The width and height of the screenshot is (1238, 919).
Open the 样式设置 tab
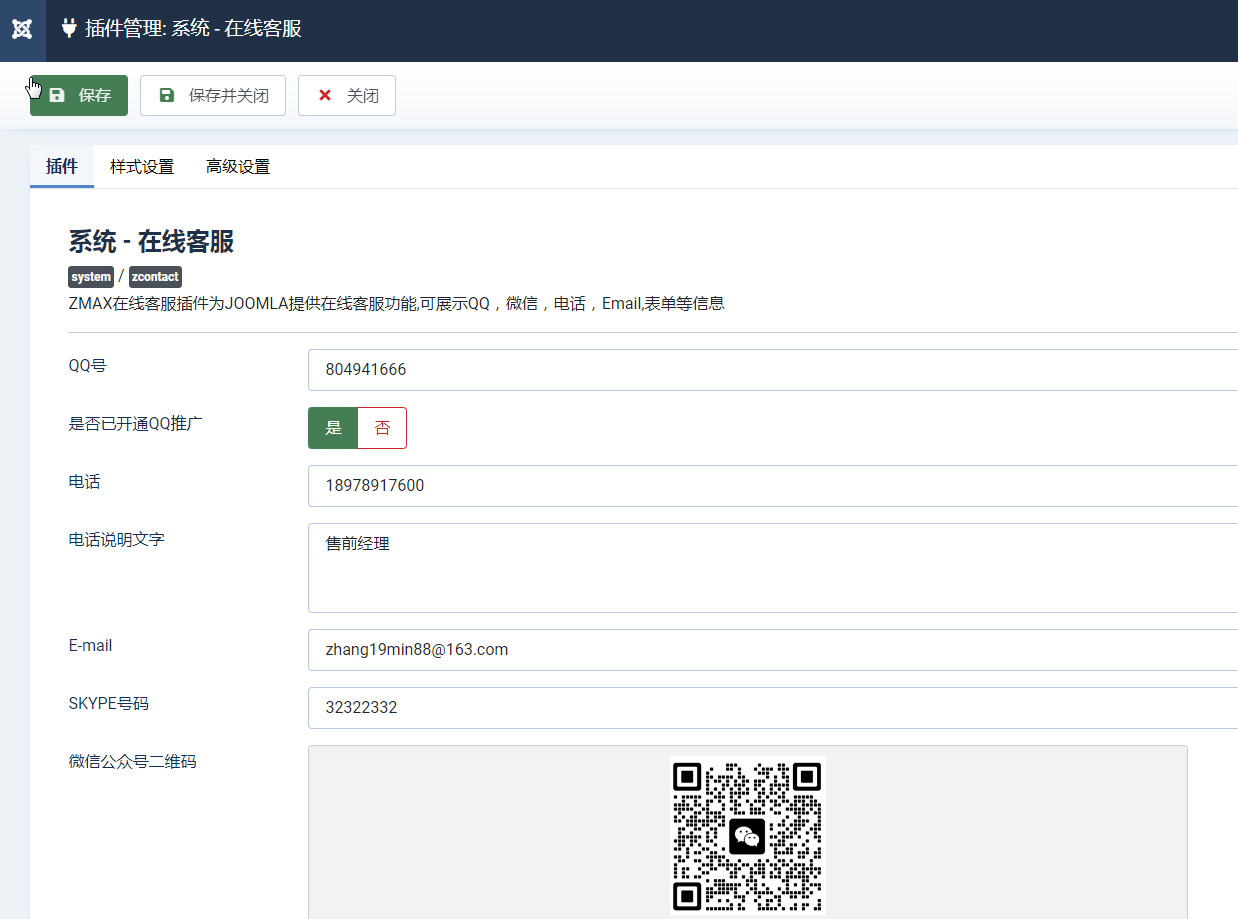(142, 167)
